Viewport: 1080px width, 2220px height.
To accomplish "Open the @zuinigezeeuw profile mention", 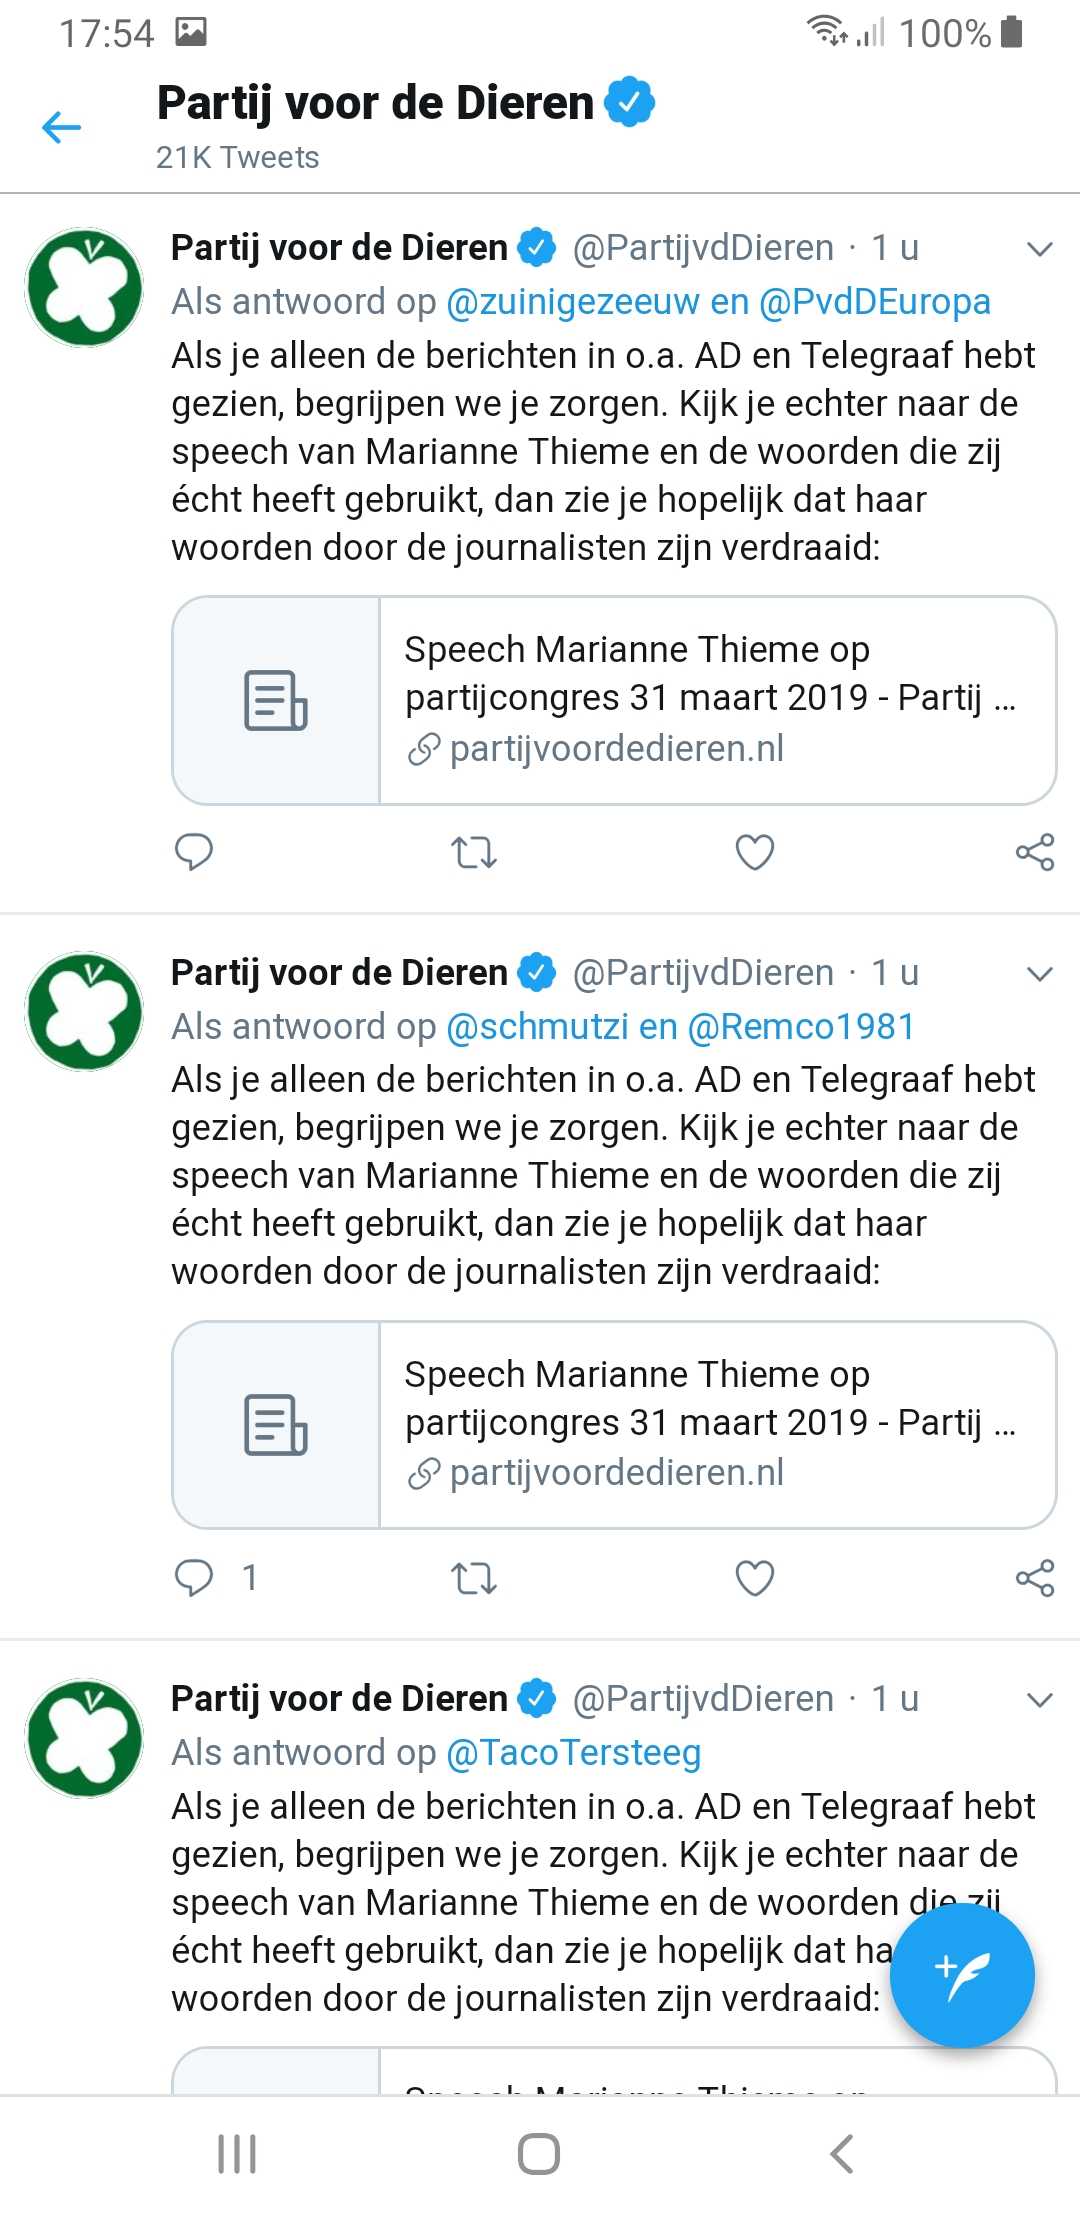I will pyautogui.click(x=572, y=302).
